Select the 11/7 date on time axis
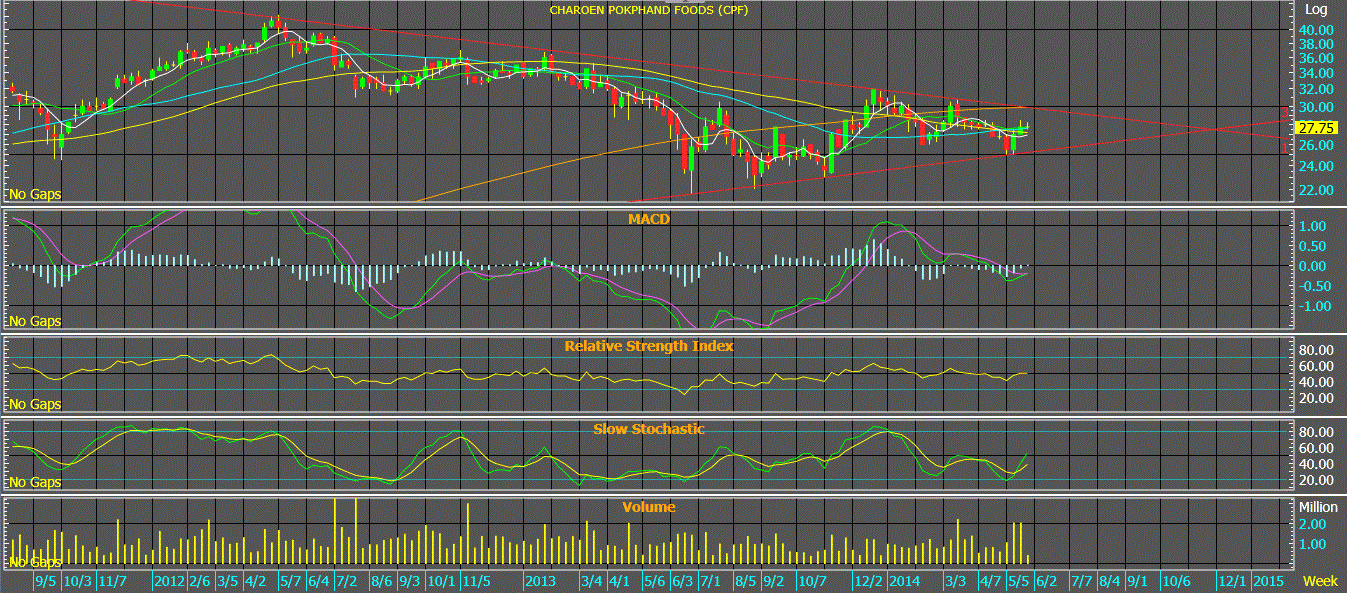Image resolution: width=1347 pixels, height=593 pixels. pos(112,581)
